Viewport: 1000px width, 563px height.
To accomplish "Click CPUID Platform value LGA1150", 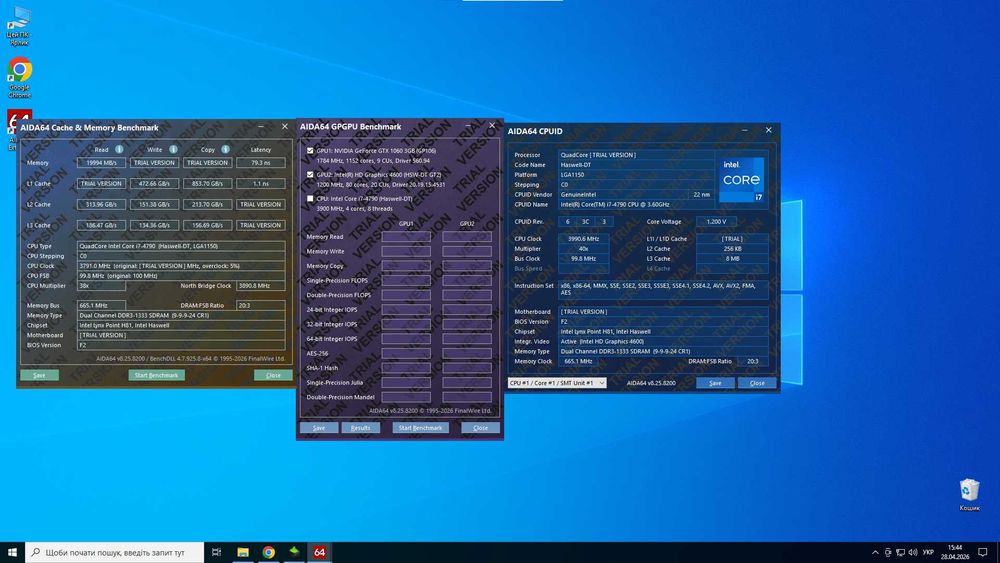I will pos(636,175).
